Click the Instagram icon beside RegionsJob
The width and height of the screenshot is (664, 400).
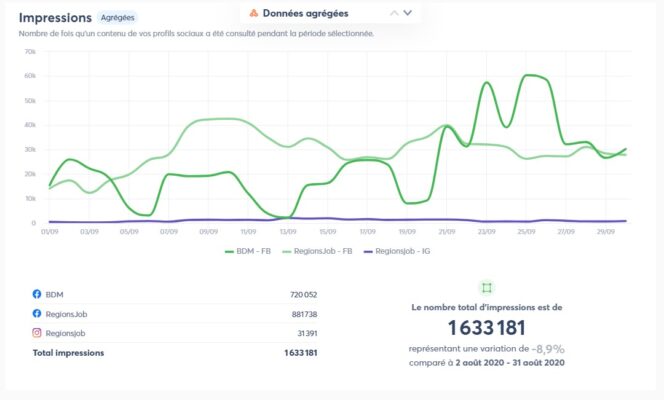point(37,333)
